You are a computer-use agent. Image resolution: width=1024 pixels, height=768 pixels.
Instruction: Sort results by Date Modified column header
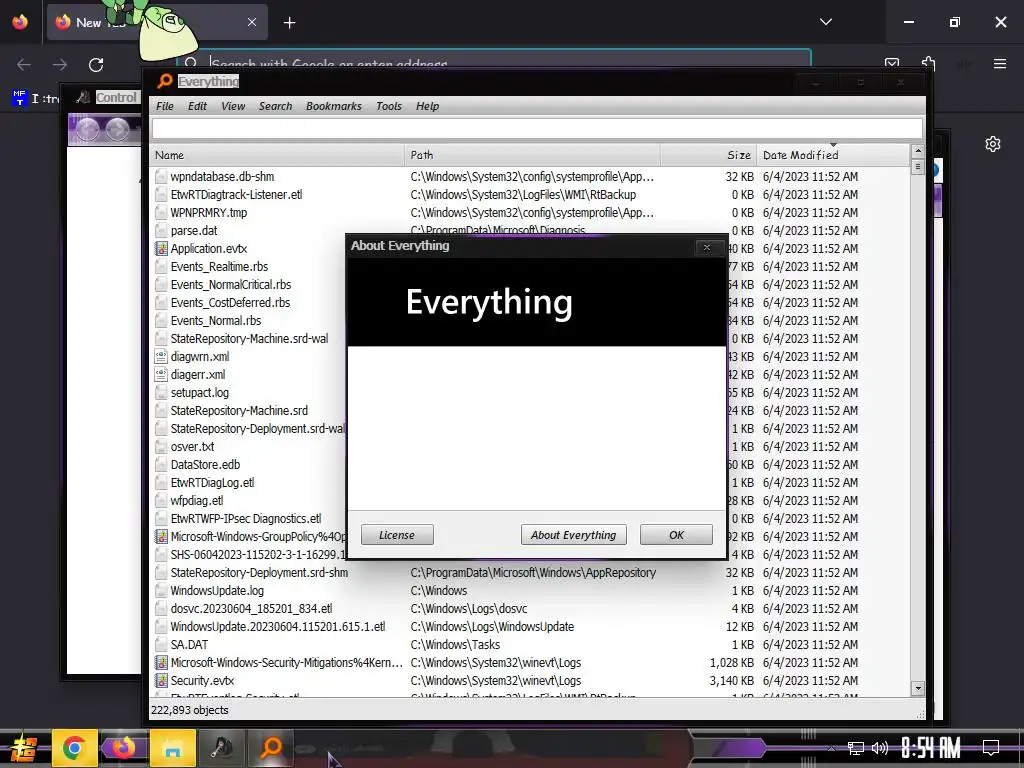click(x=833, y=155)
